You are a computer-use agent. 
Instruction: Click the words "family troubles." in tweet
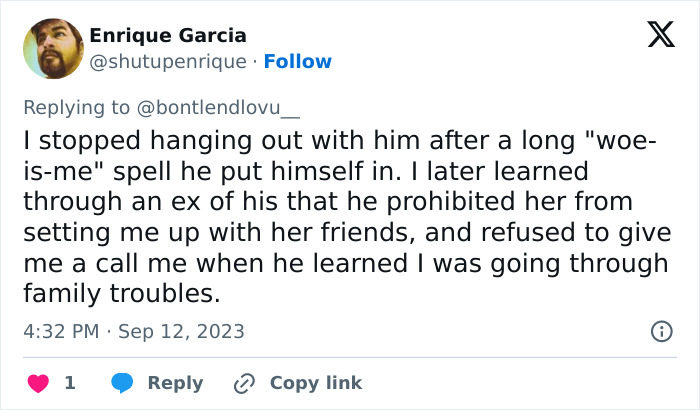click(122, 293)
